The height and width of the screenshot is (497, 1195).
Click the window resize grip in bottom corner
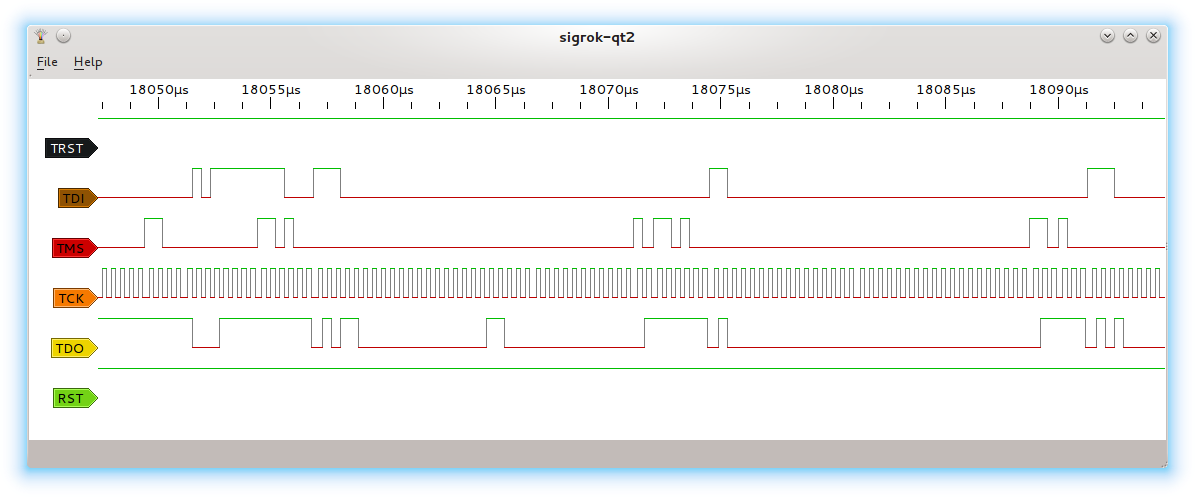(x=1162, y=464)
